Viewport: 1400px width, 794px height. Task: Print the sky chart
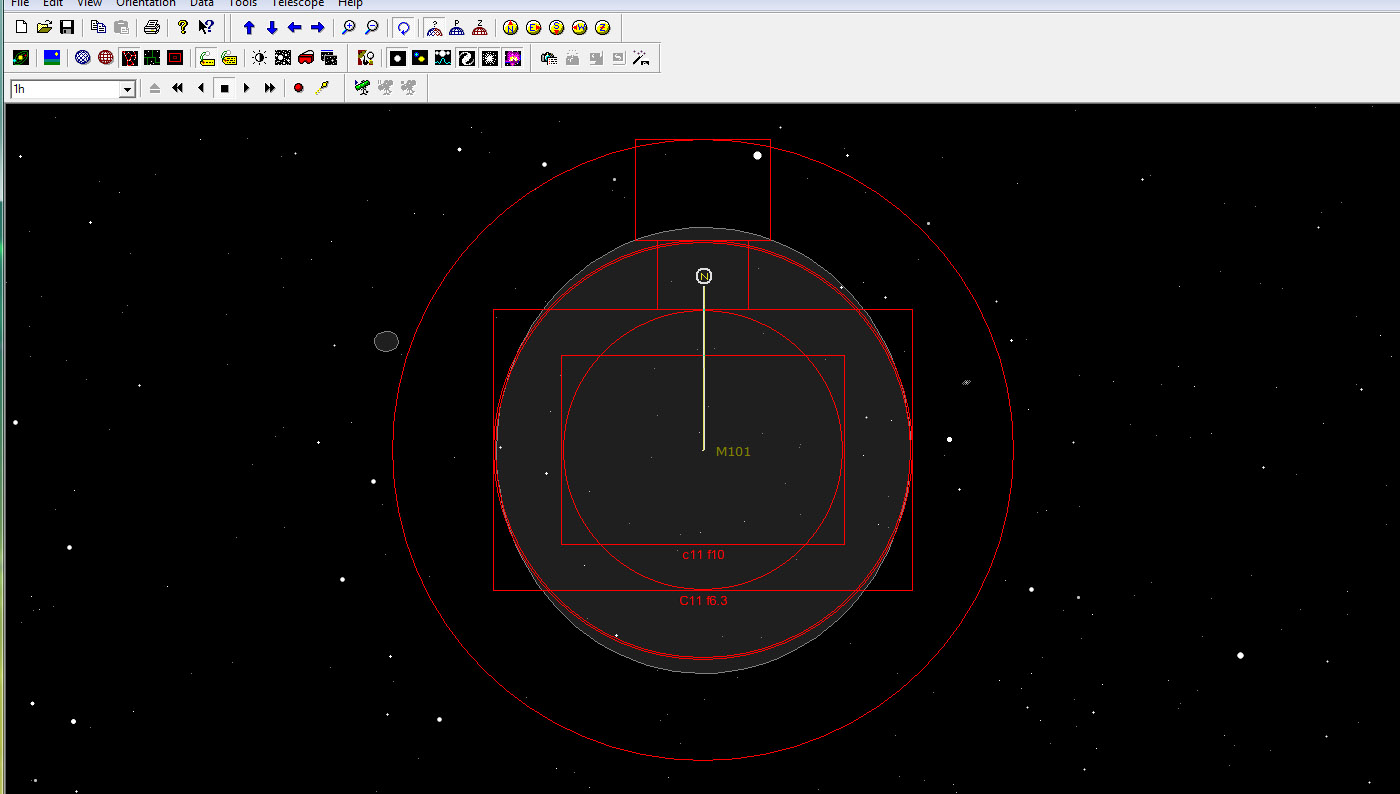click(152, 27)
